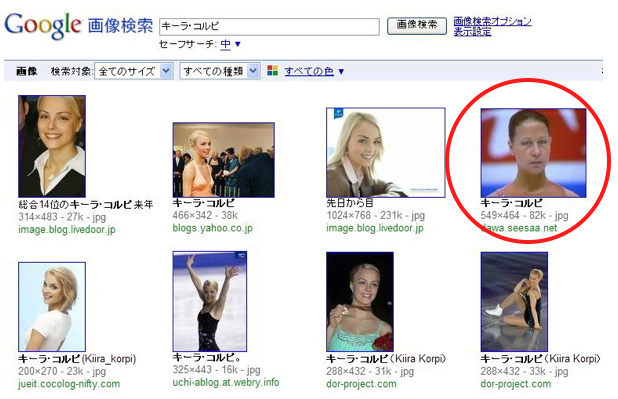Open thumbnail of skater sitting on ice
The width and height of the screenshot is (618, 399).
click(x=514, y=302)
